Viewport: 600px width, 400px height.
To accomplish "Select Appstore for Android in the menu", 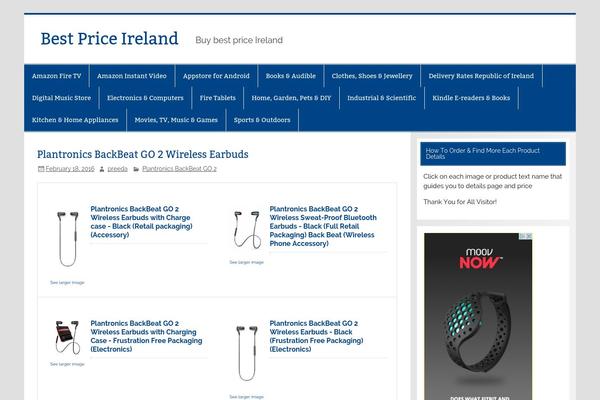I will click(x=216, y=76).
